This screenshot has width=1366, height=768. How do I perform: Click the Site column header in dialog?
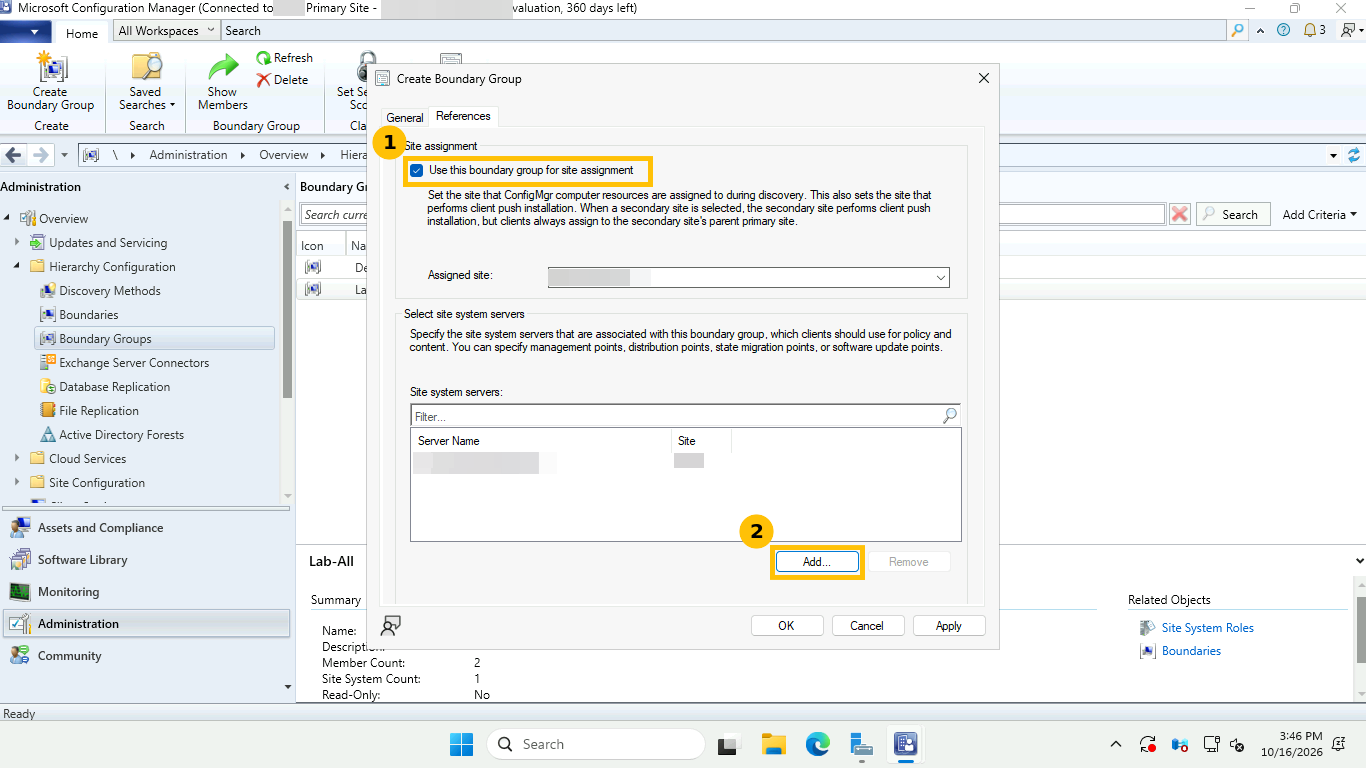[701, 441]
